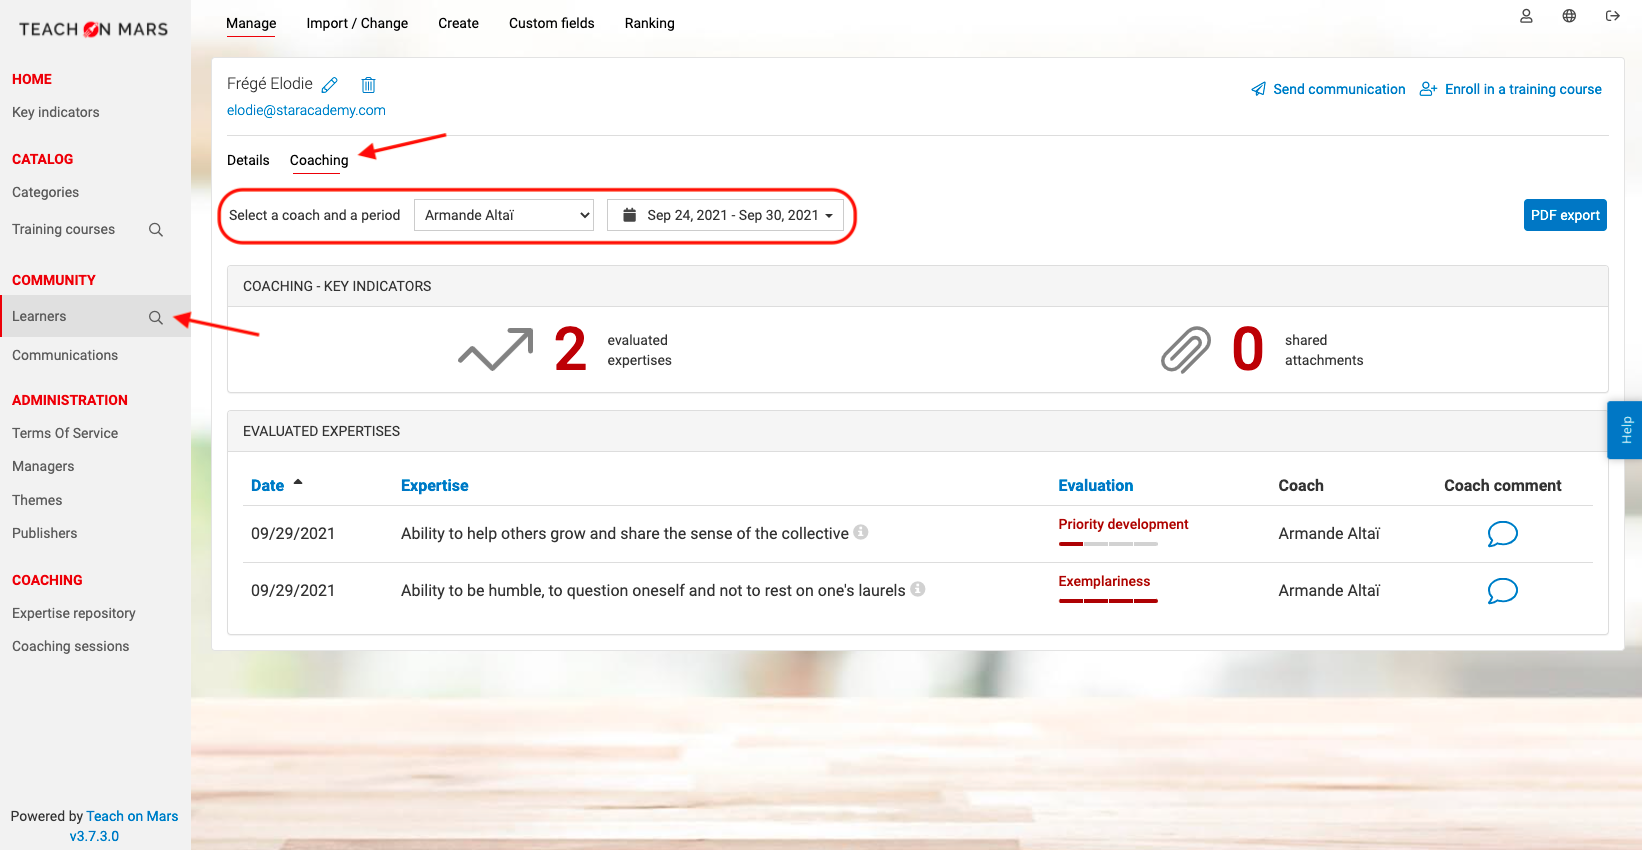Click the paperclip shared attachments icon

(1186, 350)
